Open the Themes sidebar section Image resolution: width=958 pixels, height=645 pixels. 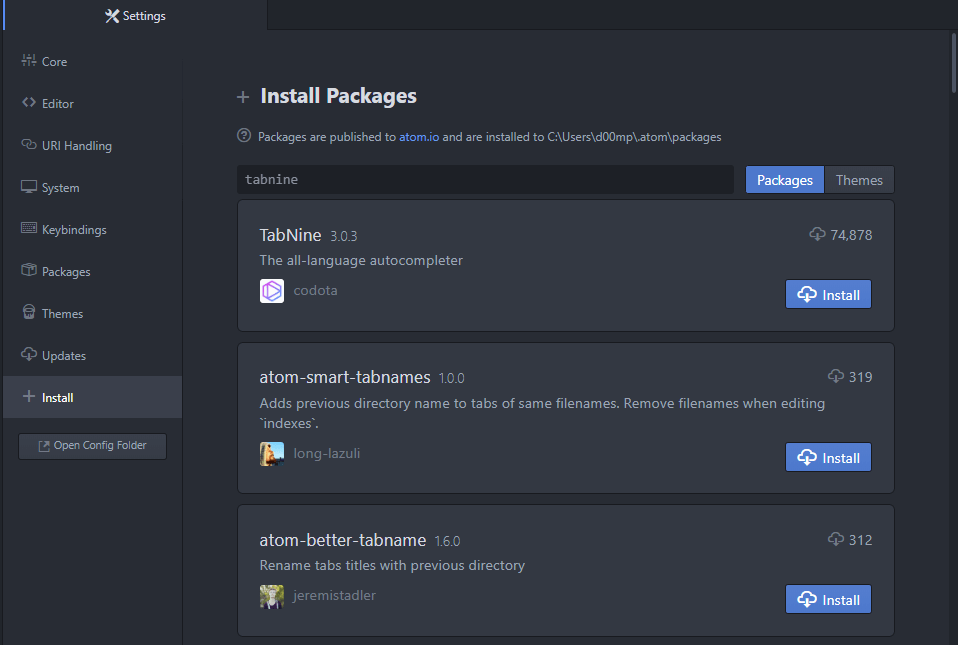tap(62, 314)
